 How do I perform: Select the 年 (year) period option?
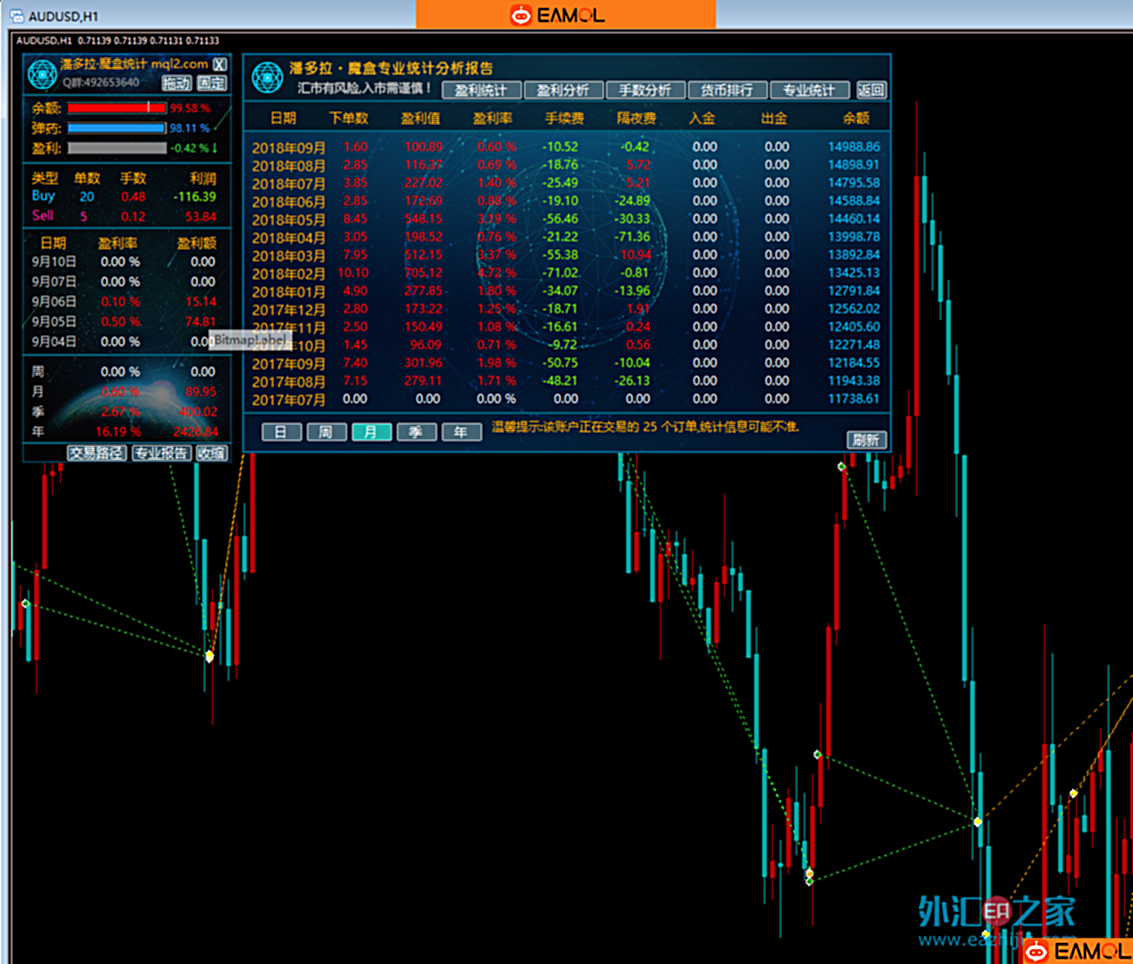pos(461,432)
